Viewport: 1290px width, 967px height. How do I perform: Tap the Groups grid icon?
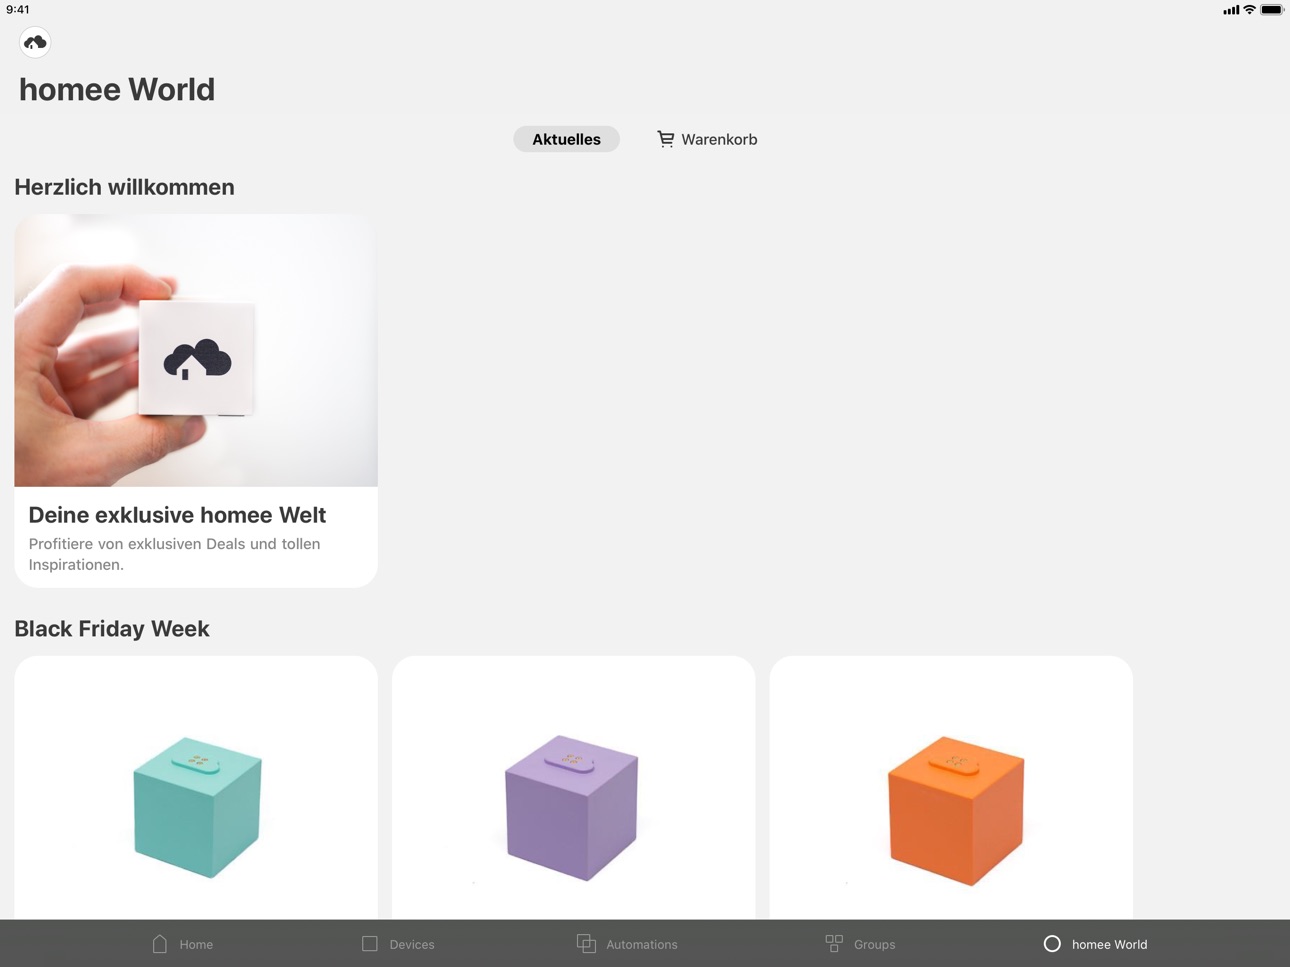[x=834, y=943]
